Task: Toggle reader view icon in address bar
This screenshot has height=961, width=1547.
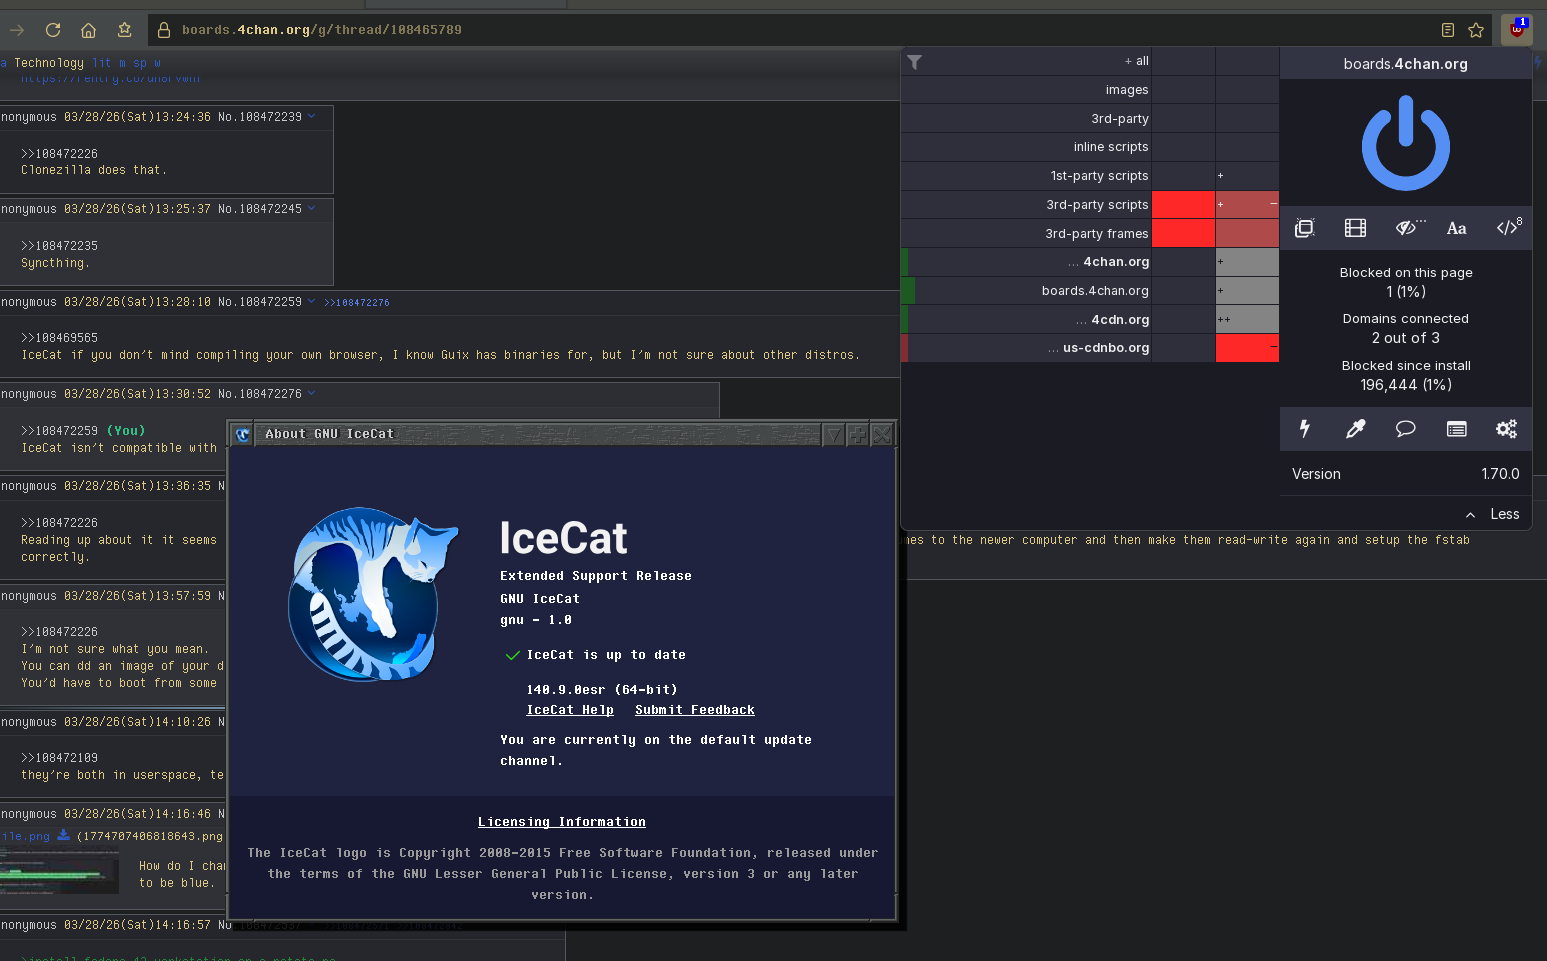Action: click(x=1447, y=30)
